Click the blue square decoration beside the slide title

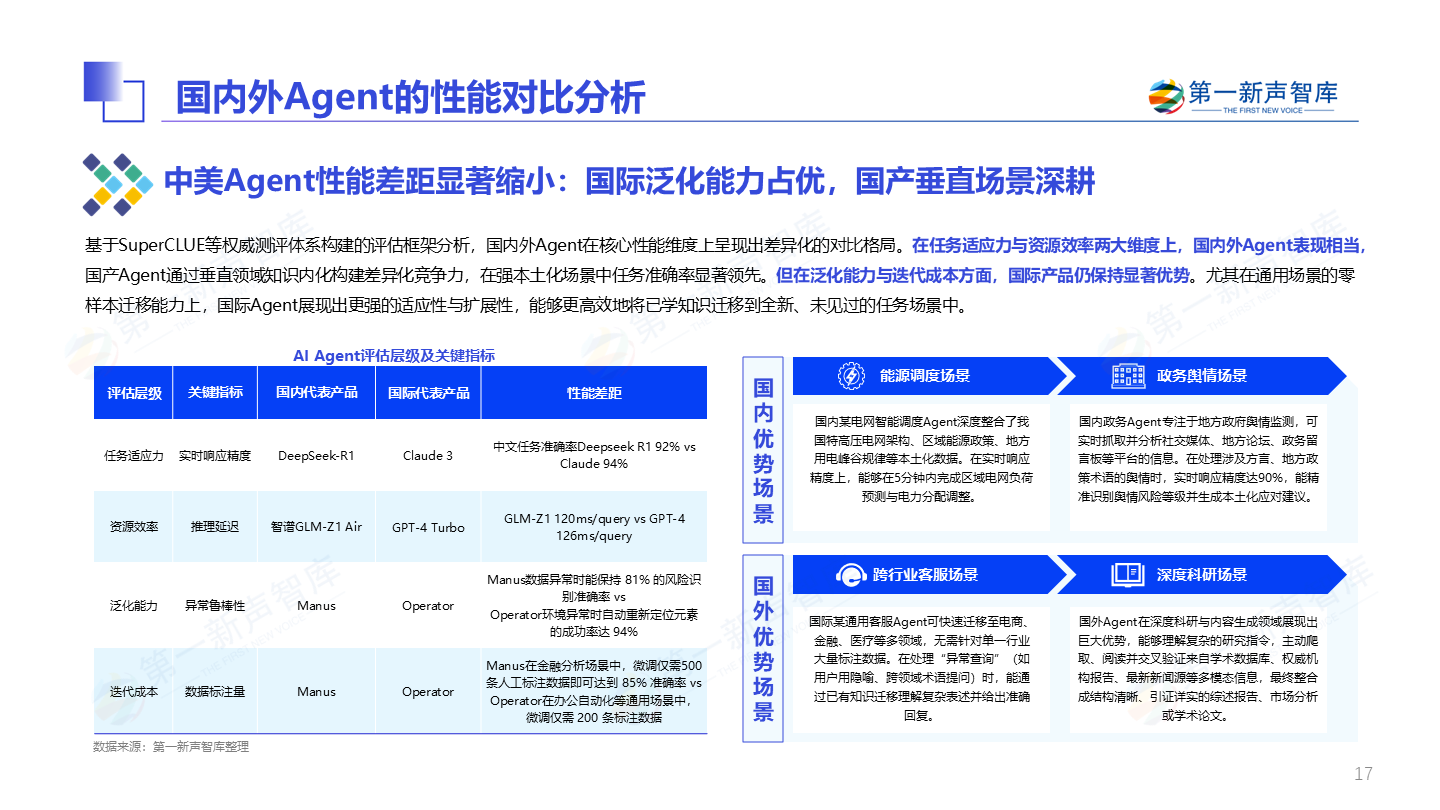click(104, 82)
